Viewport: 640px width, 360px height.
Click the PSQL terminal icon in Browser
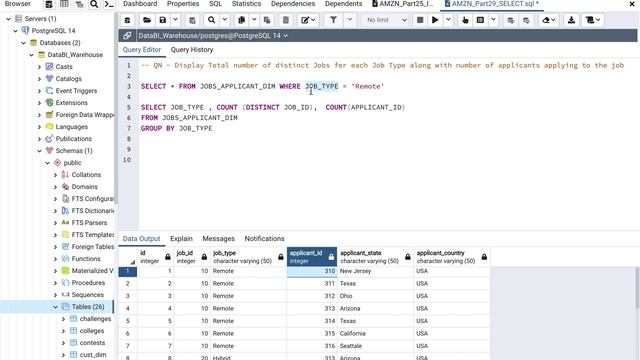tap(109, 4)
